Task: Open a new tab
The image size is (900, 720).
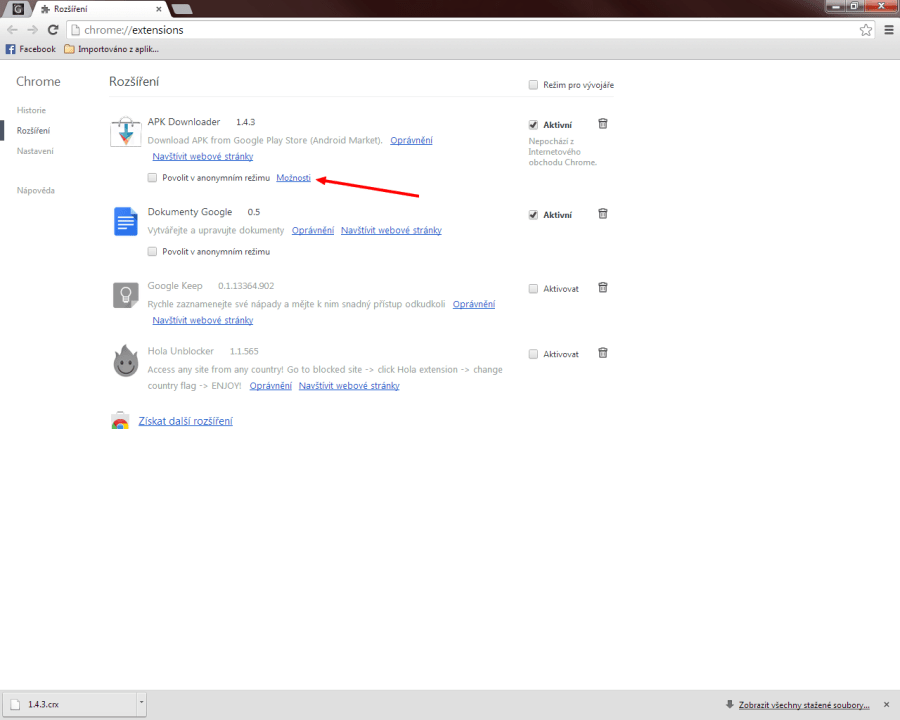Action: coord(181,9)
